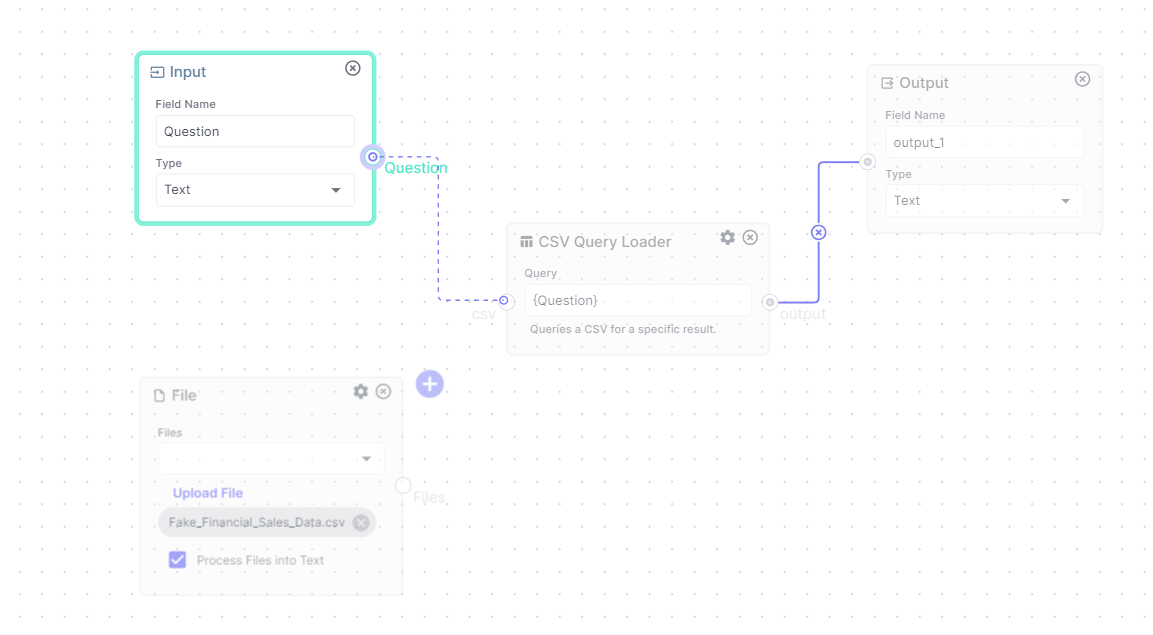Click the Query field containing {Question}

coord(638,300)
